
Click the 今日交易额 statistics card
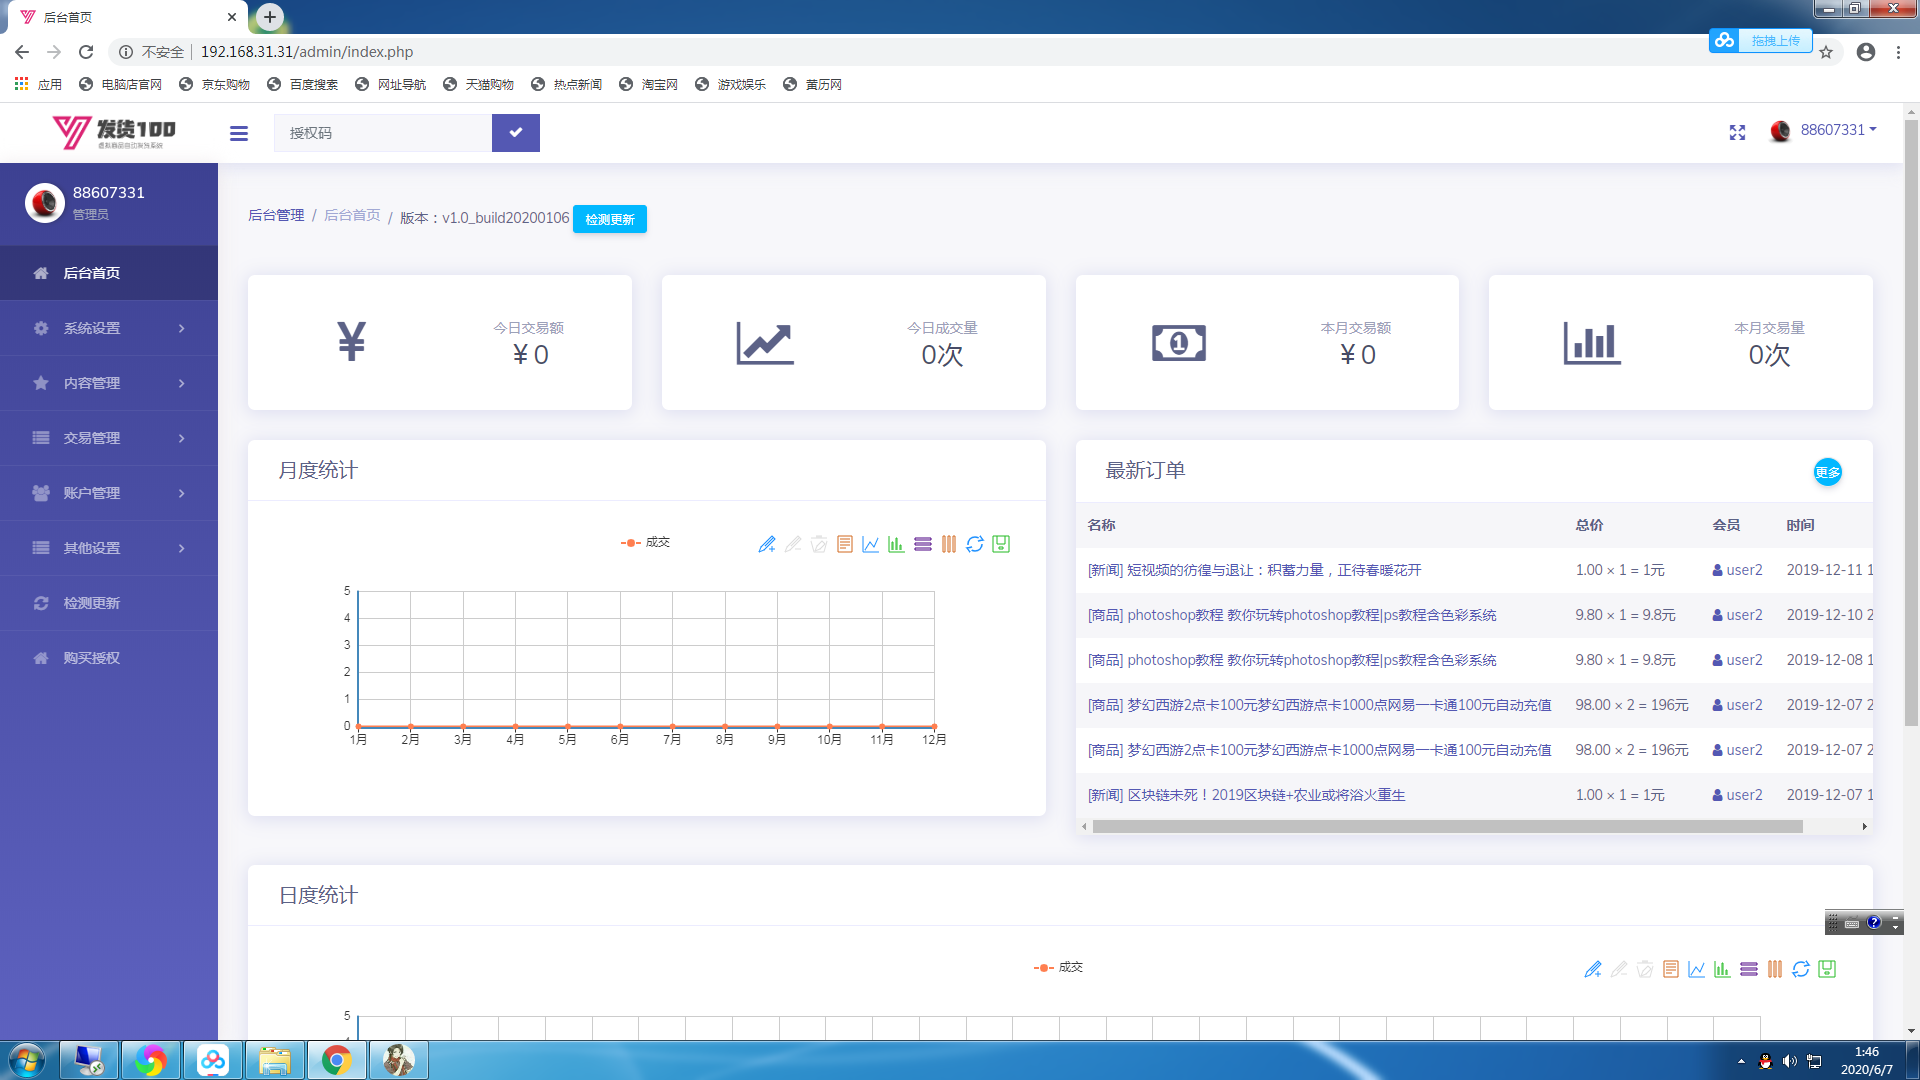tap(440, 342)
